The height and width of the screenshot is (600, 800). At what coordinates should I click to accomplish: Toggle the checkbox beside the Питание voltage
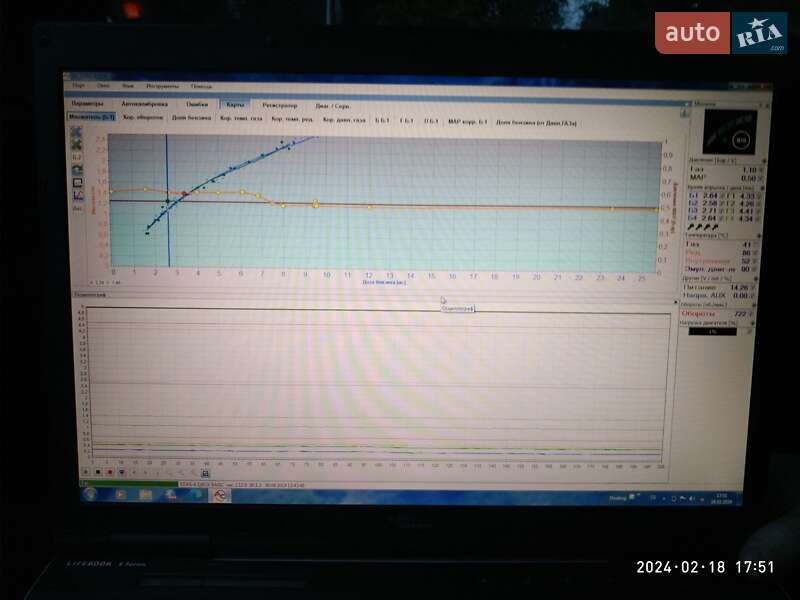click(x=764, y=287)
